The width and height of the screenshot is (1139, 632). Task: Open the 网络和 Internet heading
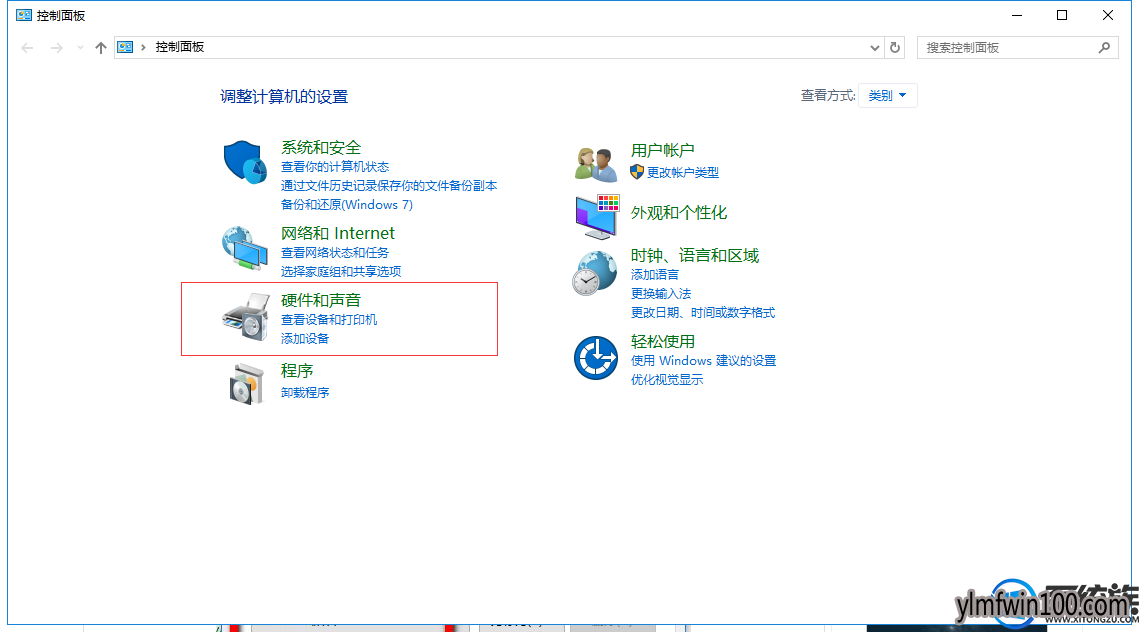[x=338, y=233]
